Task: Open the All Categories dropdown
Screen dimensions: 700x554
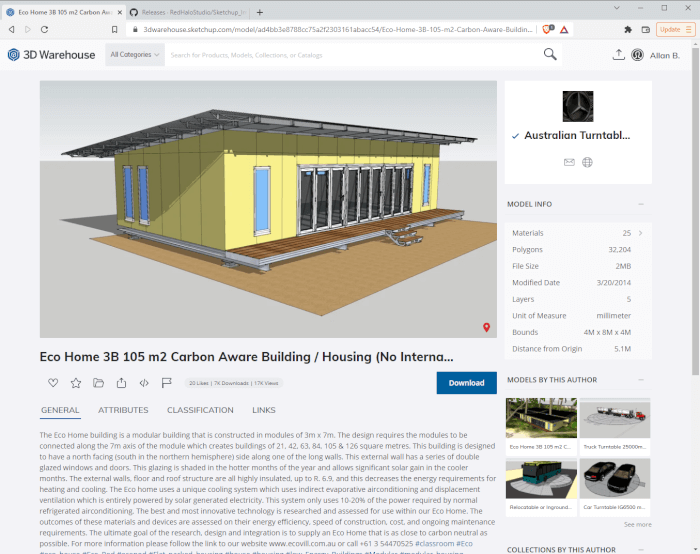Action: click(135, 54)
